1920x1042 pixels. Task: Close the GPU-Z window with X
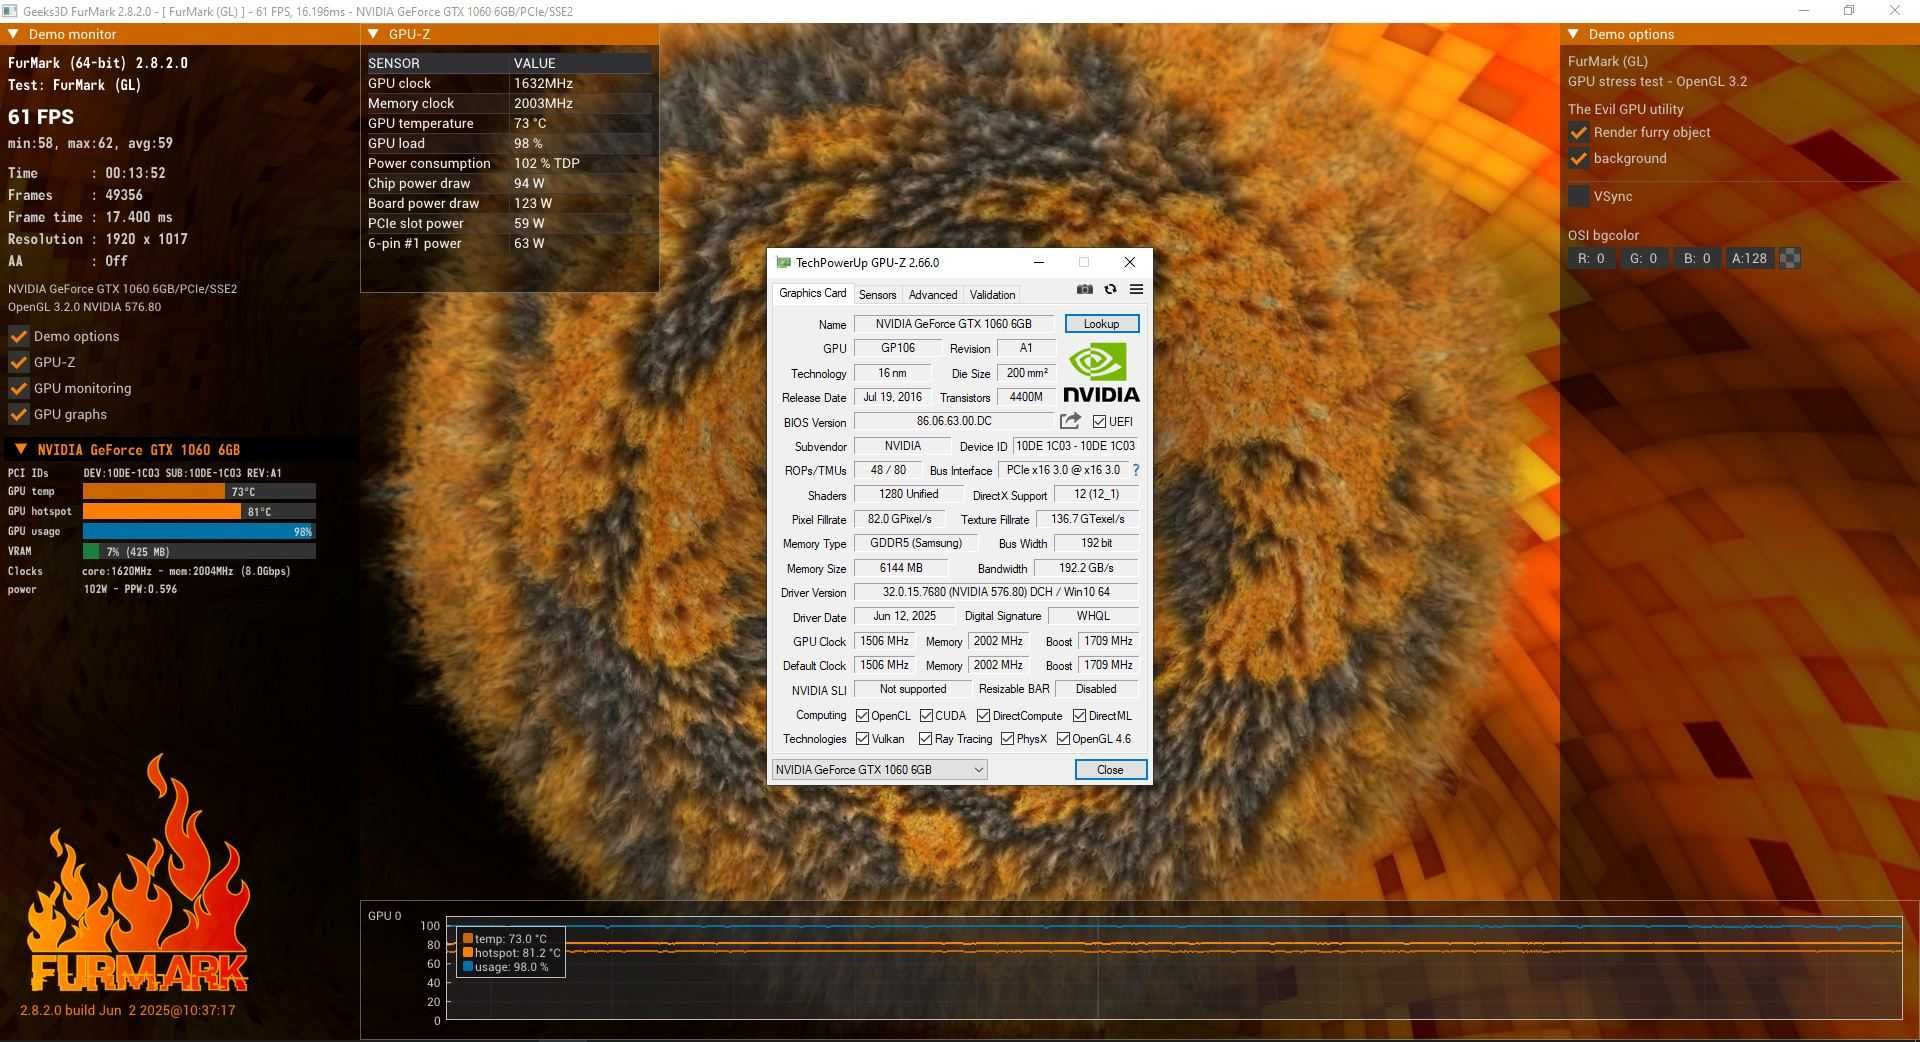(1129, 262)
